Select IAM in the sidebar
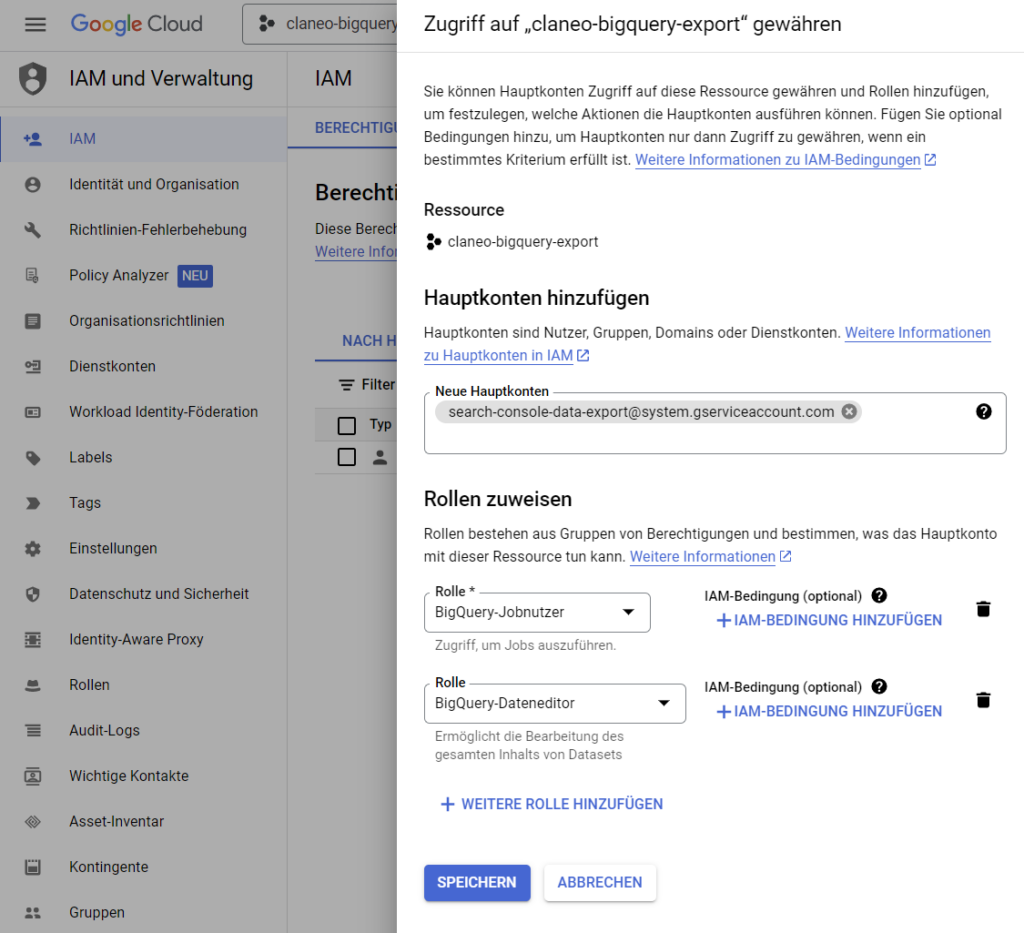The image size is (1024, 933). click(144, 139)
